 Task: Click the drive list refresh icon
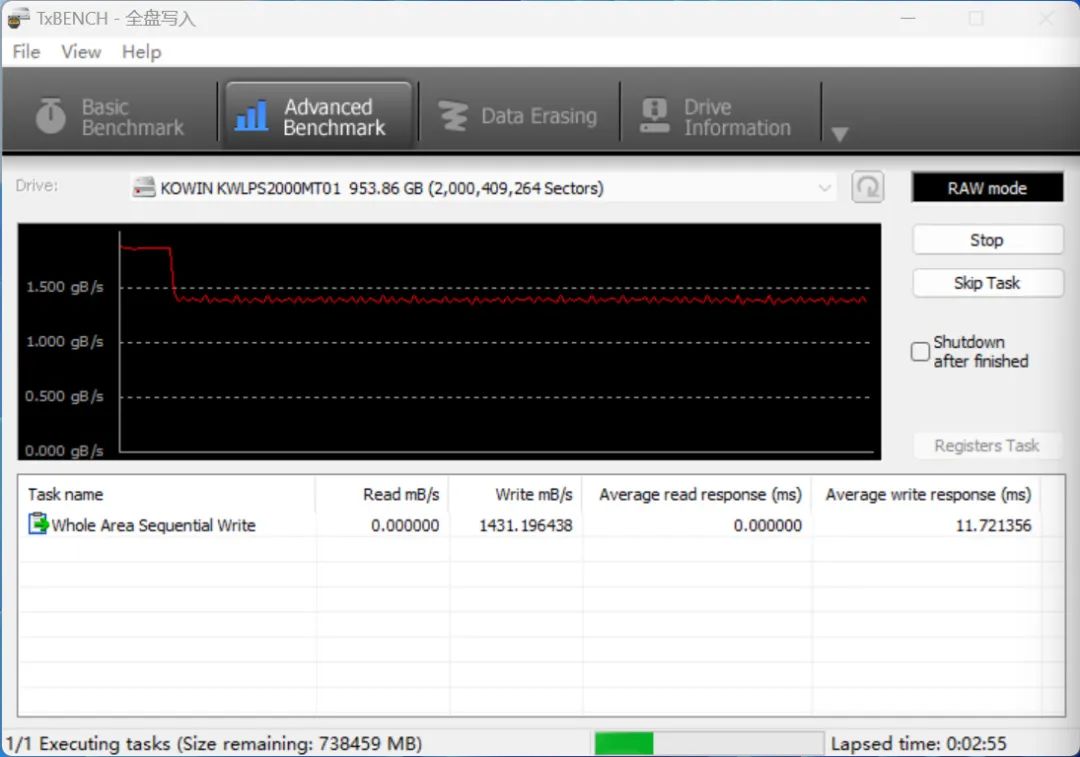867,187
